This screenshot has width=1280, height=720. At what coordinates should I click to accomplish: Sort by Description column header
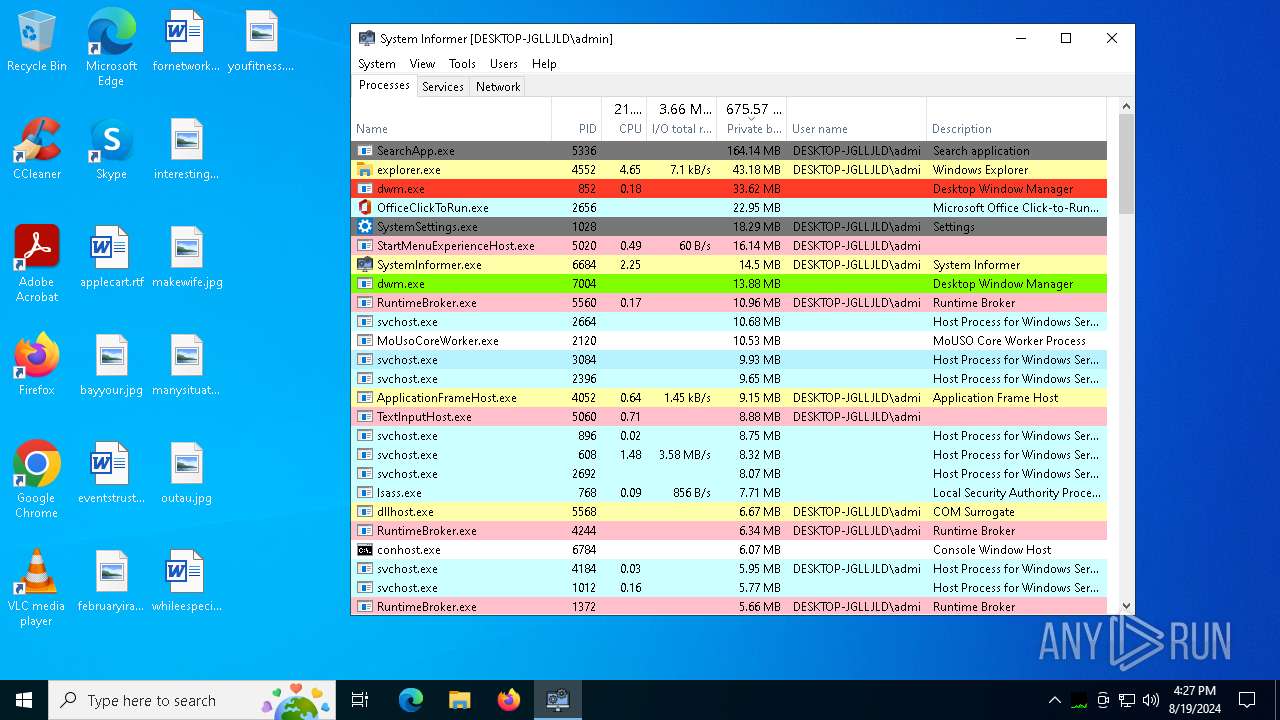click(1016, 119)
